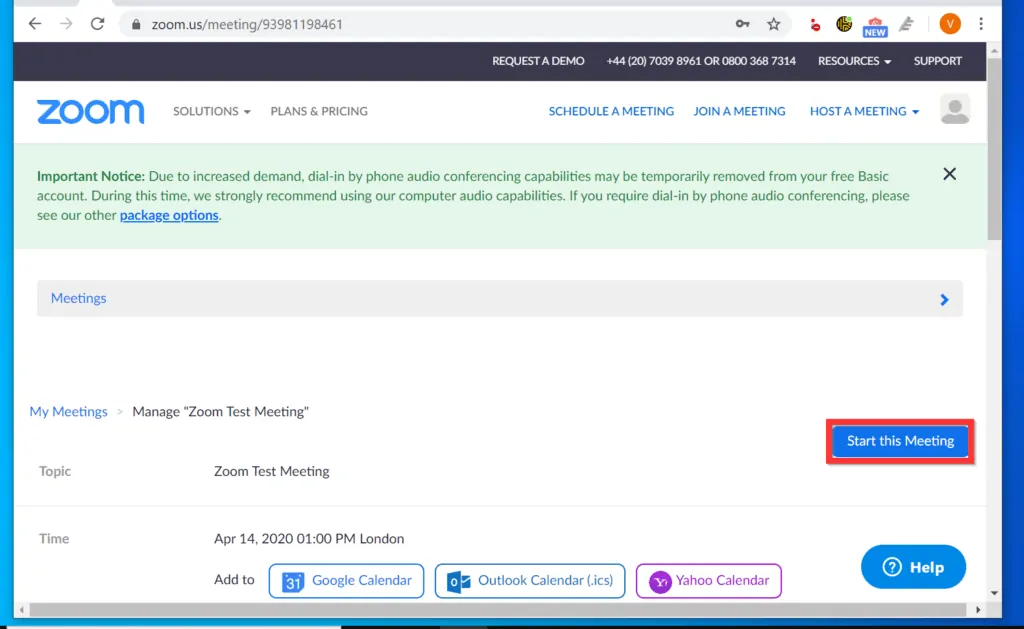Click the address bar URL
The image size is (1024, 629).
point(247,25)
